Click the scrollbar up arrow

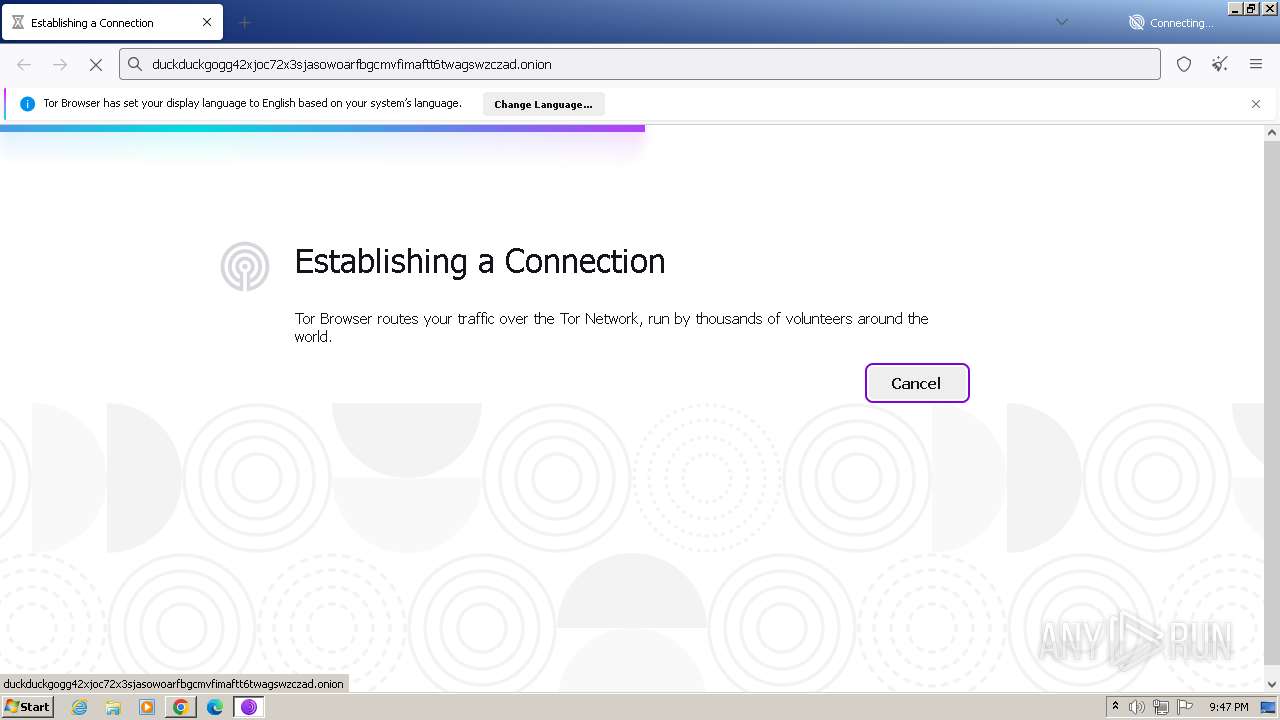(1272, 132)
